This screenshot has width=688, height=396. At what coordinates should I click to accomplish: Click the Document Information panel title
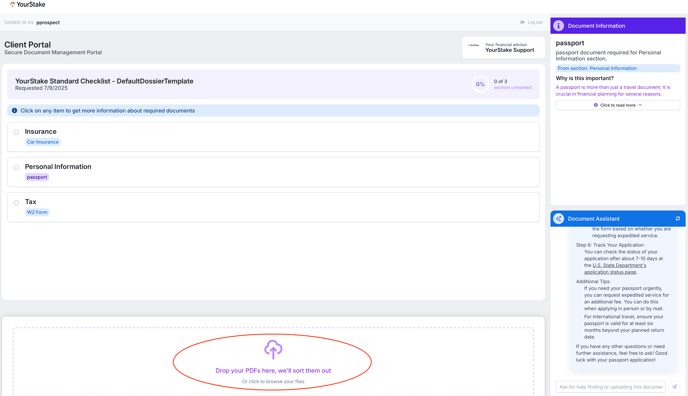(x=596, y=26)
